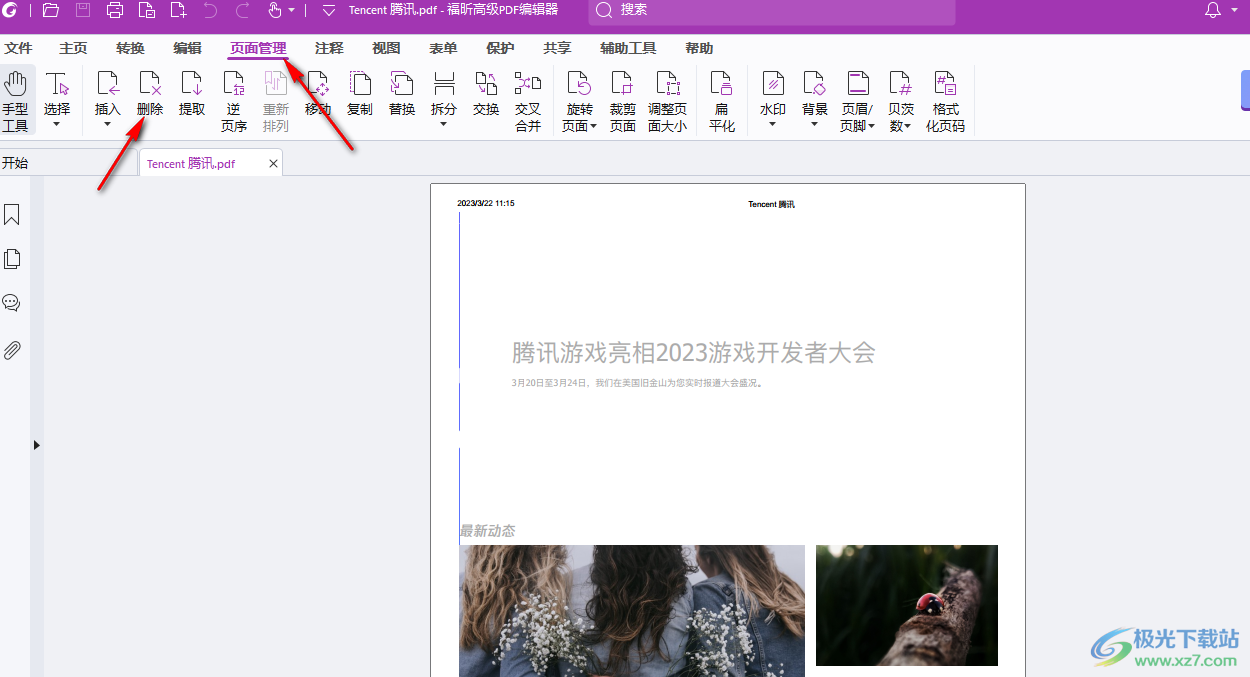The image size is (1250, 677).
Task: Select the hand mode icon in title bar
Action: pyautogui.click(x=275, y=10)
